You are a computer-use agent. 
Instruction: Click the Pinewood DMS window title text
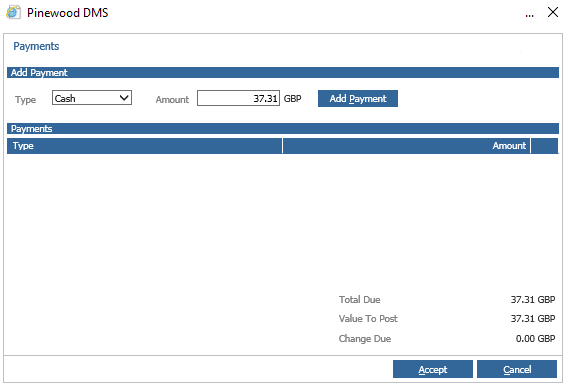[x=68, y=13]
